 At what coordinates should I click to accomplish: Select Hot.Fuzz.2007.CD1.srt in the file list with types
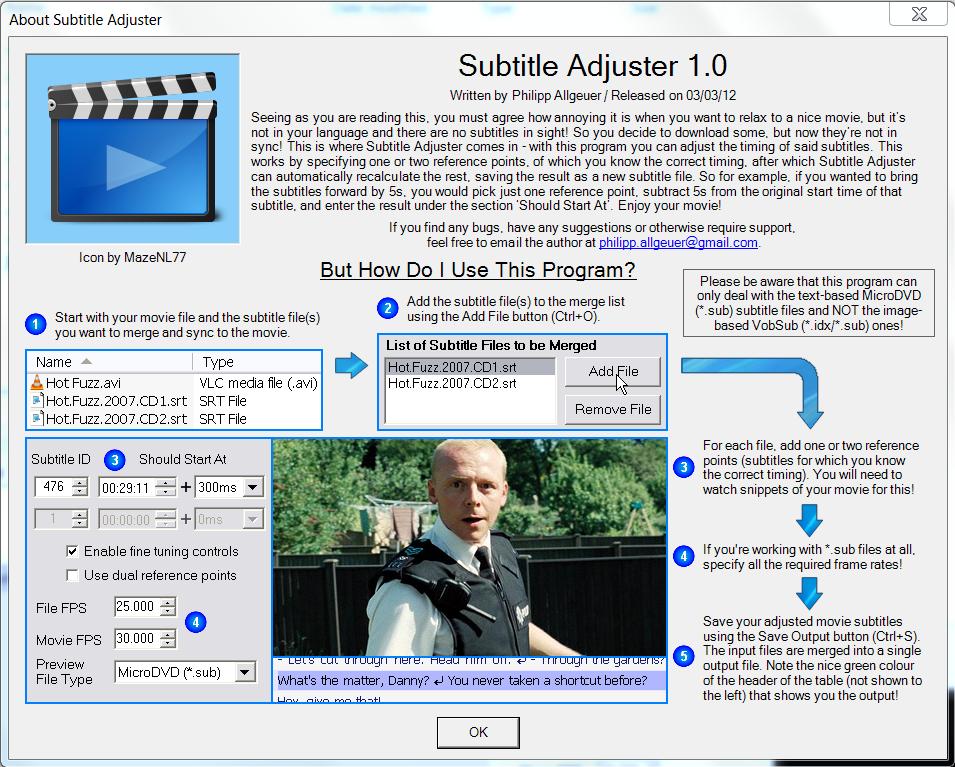pos(116,401)
